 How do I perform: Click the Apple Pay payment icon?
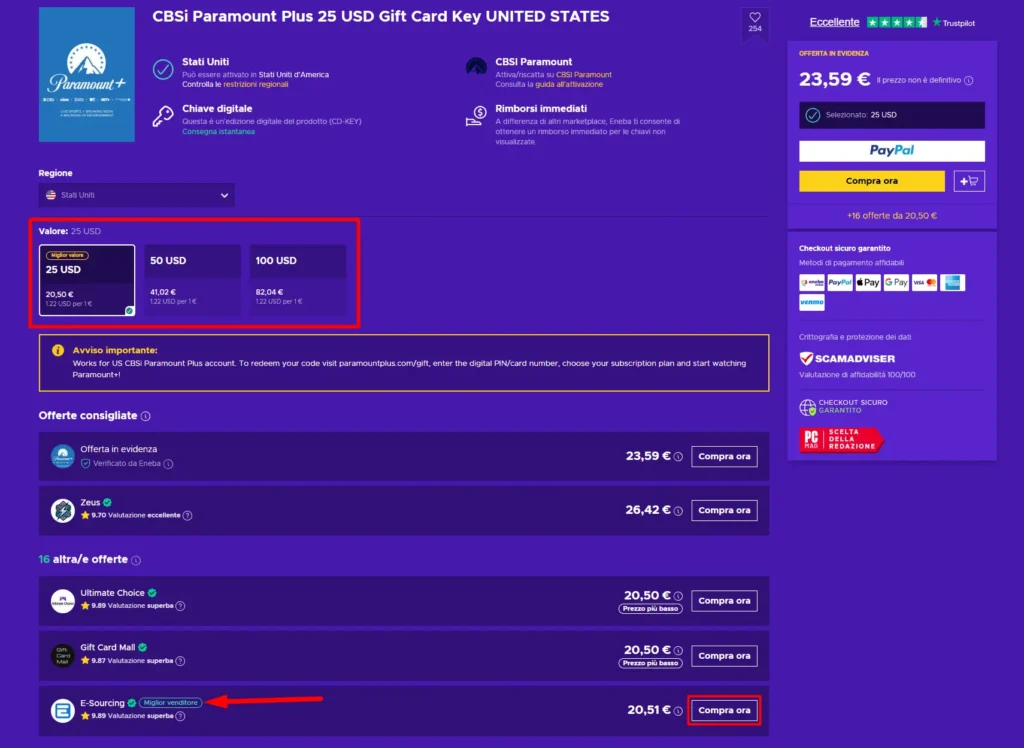click(868, 282)
